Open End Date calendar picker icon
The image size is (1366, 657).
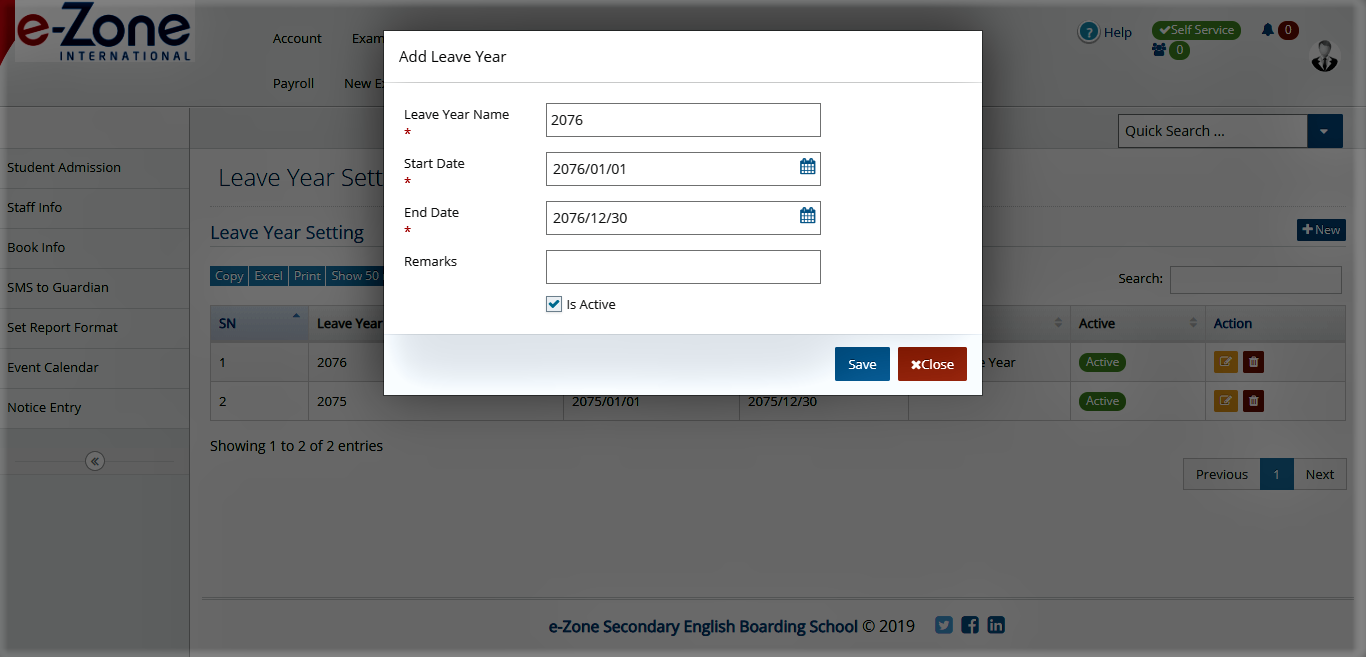808,216
